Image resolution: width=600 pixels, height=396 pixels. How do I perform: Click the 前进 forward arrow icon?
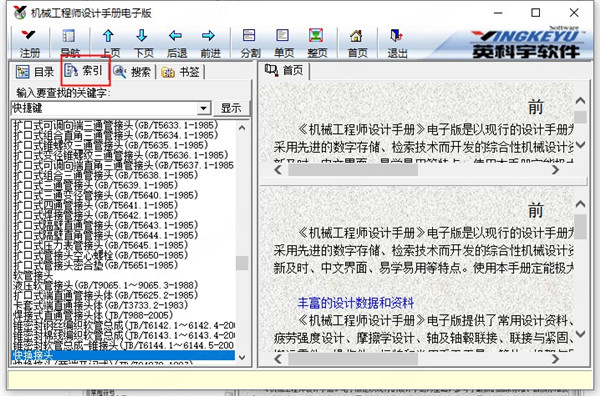click(209, 43)
